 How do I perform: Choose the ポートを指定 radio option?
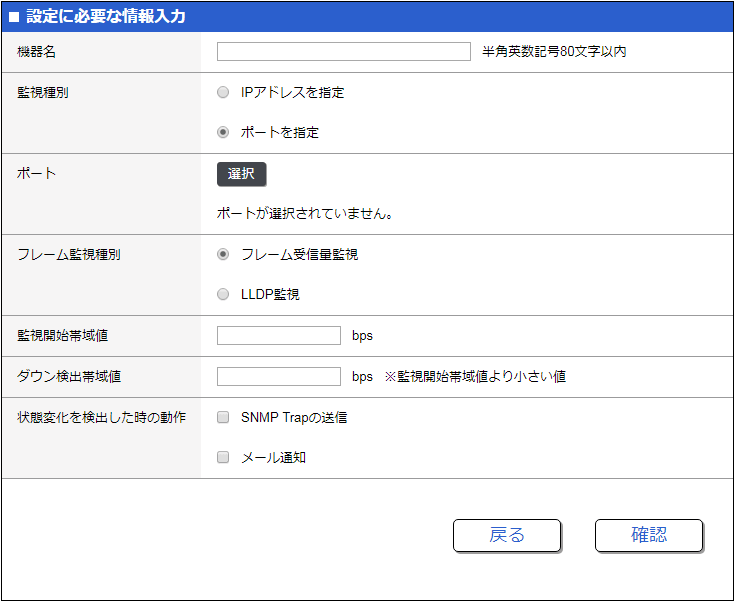pyautogui.click(x=223, y=132)
